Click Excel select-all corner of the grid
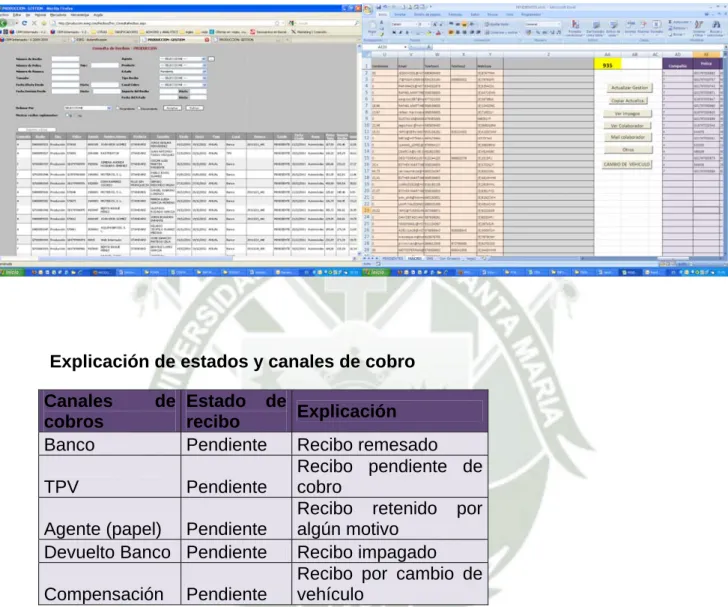Screen dimensions: 728x607 click(366, 54)
